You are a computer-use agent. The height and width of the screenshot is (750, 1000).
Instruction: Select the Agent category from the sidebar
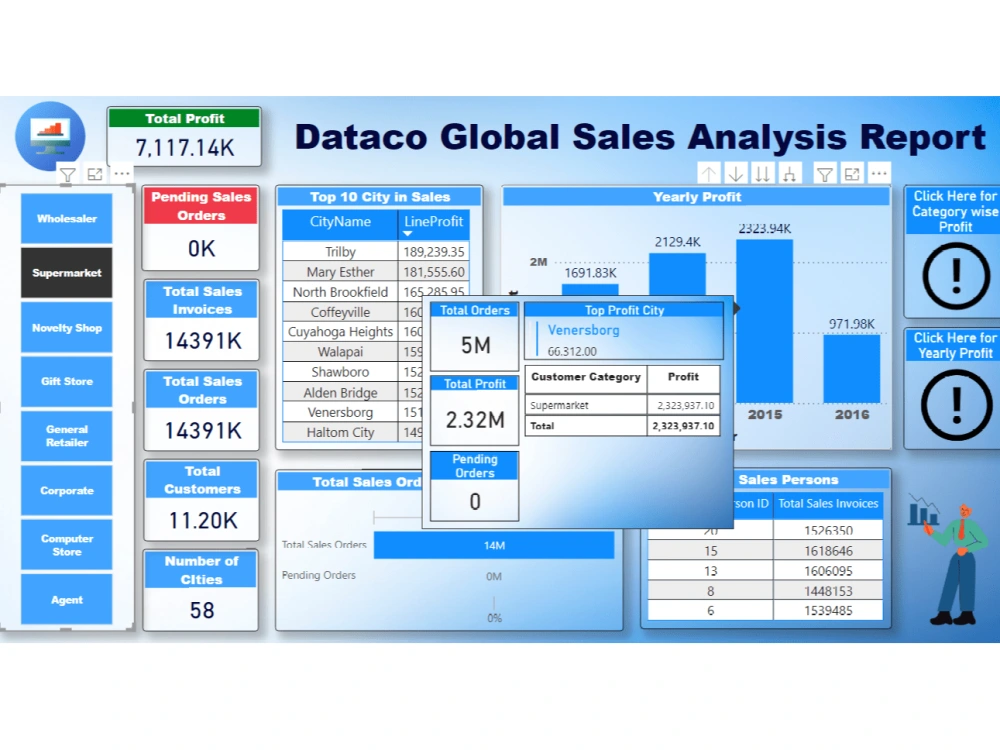(66, 600)
